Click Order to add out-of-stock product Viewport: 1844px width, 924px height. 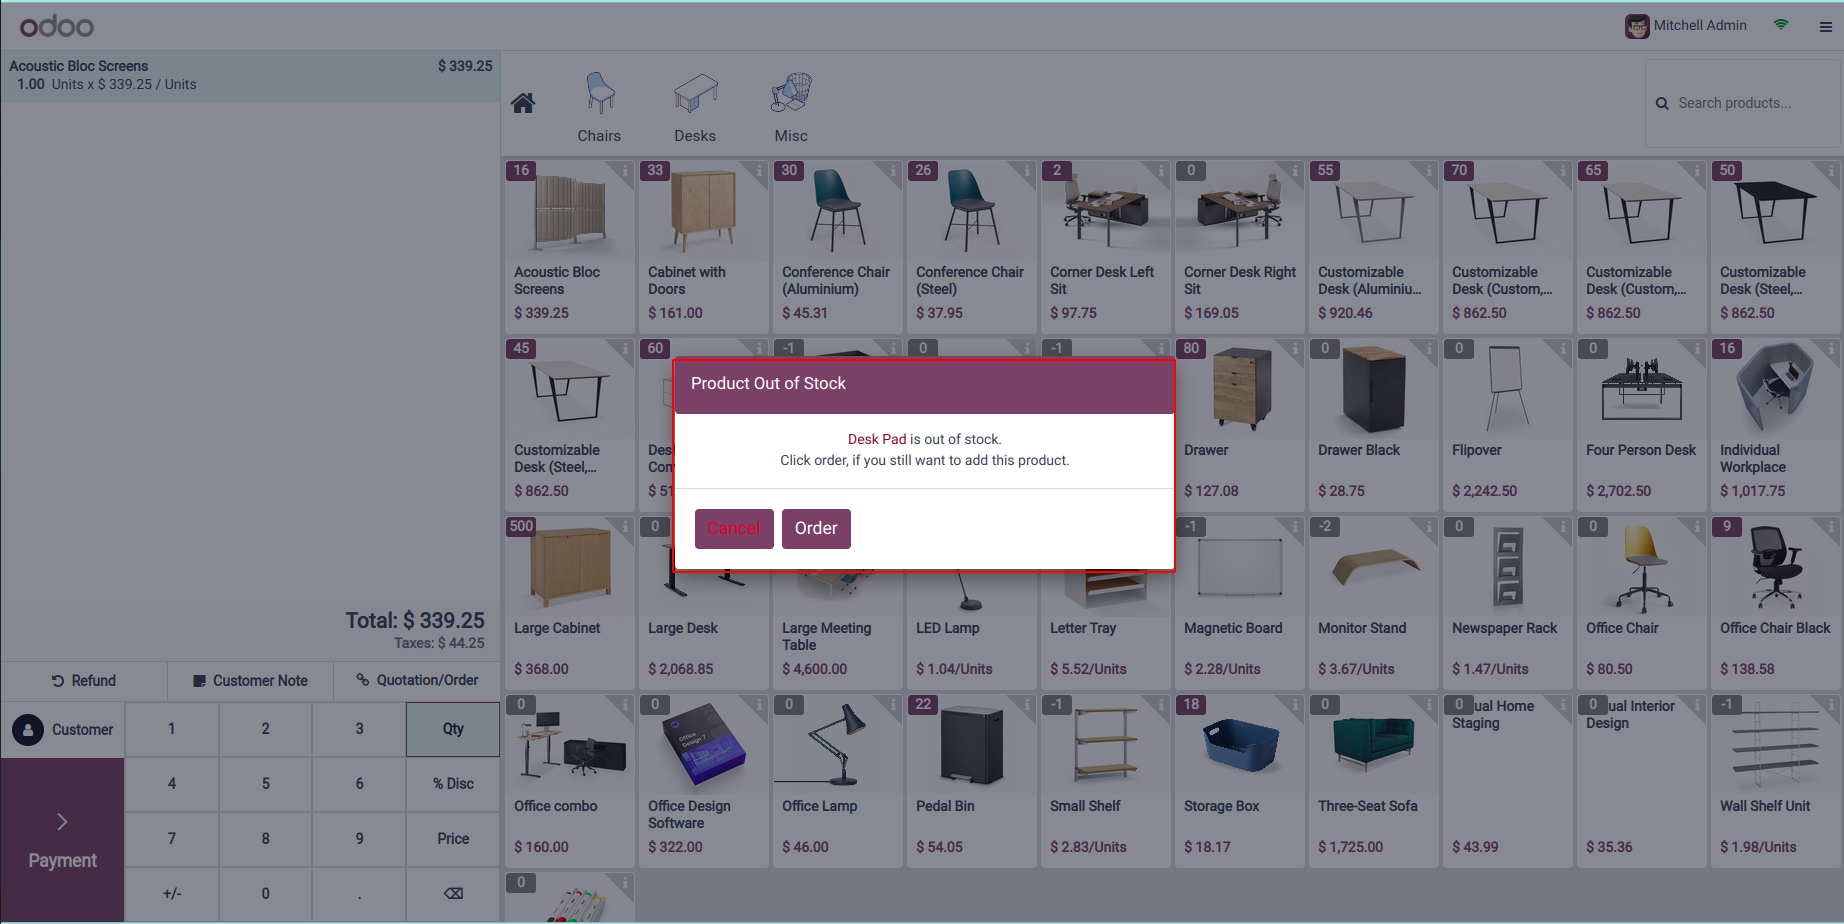click(x=816, y=528)
